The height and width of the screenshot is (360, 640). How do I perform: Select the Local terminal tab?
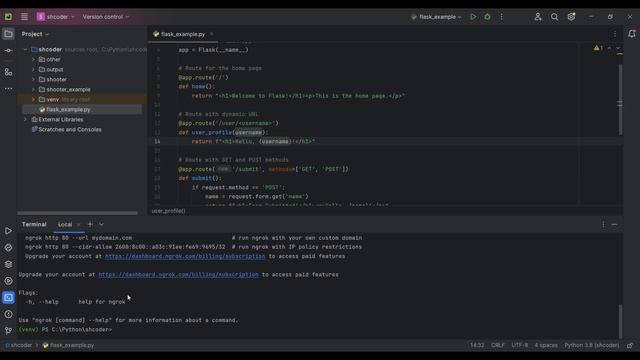pyautogui.click(x=65, y=224)
